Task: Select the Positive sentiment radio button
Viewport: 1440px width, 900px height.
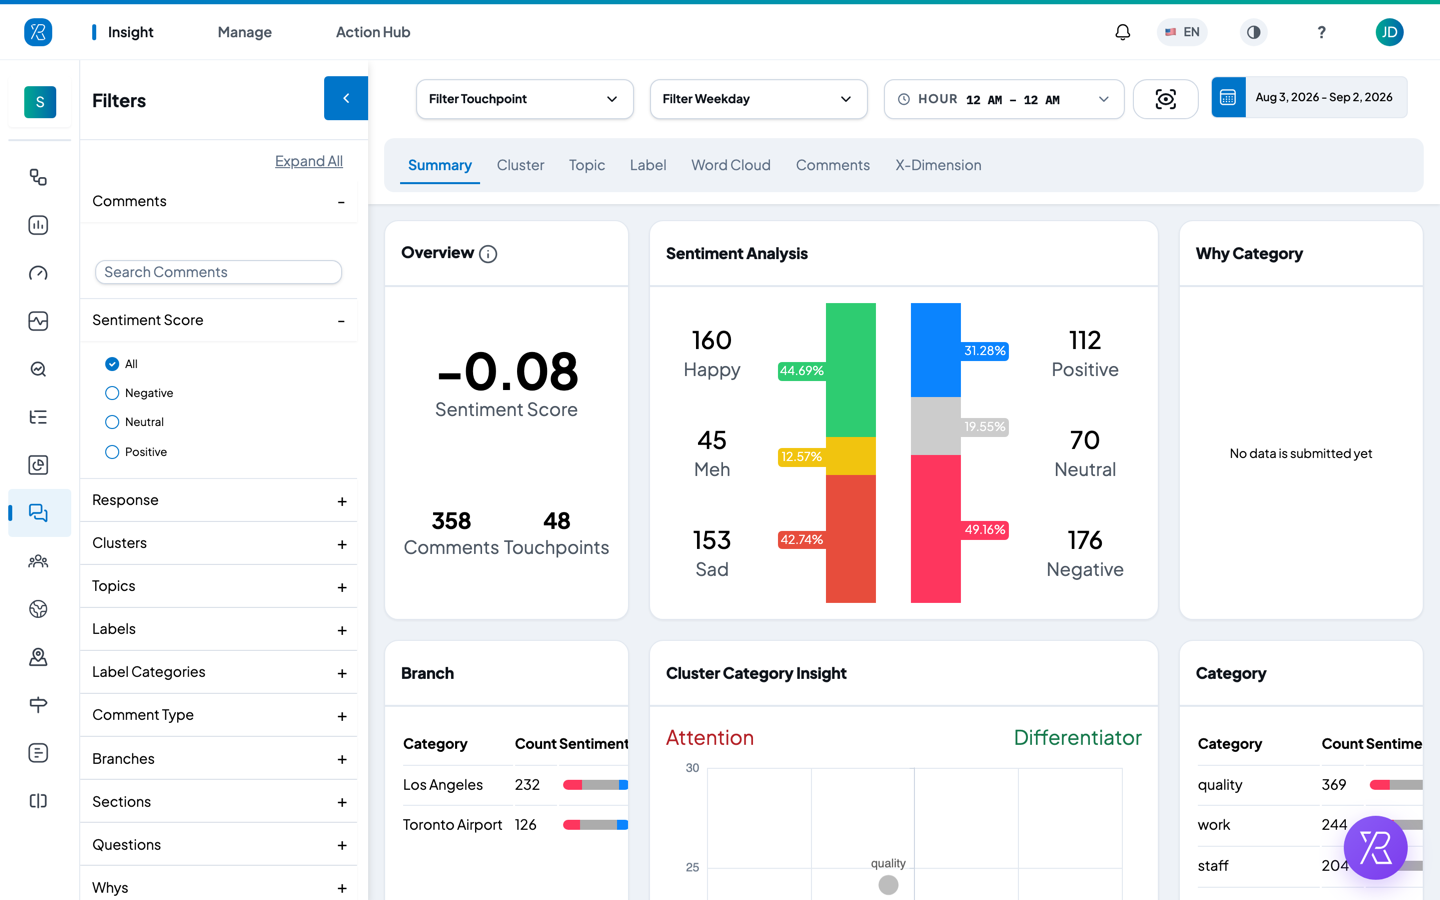Action: click(x=112, y=452)
